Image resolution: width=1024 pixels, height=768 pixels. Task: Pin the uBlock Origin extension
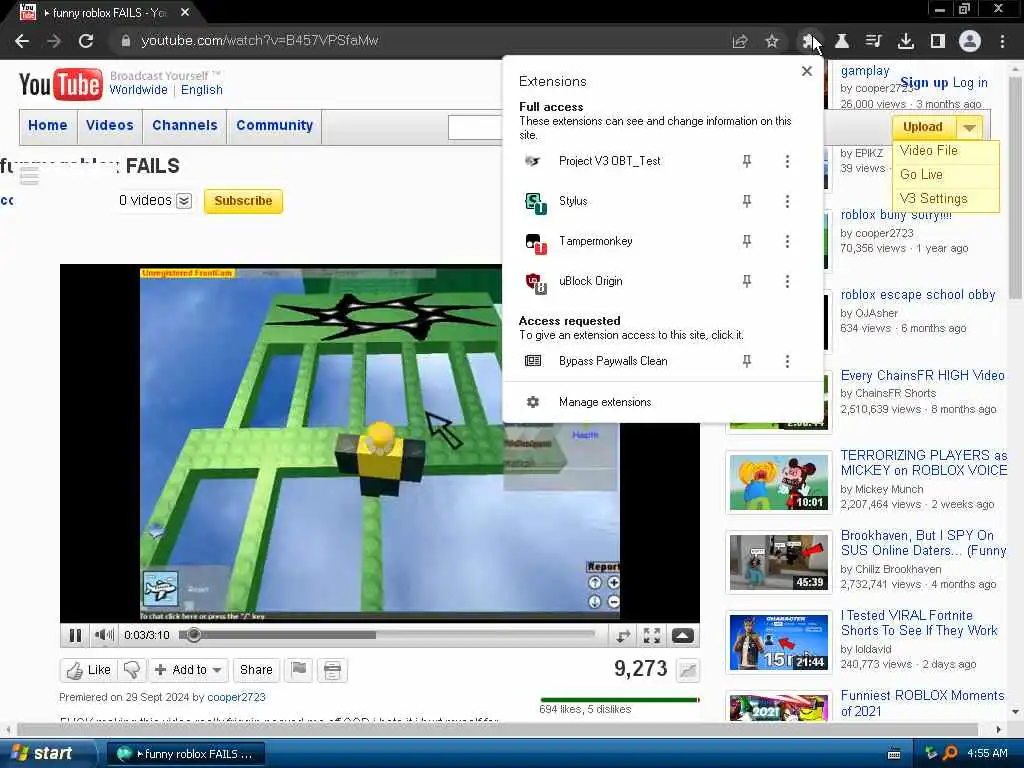pos(746,281)
